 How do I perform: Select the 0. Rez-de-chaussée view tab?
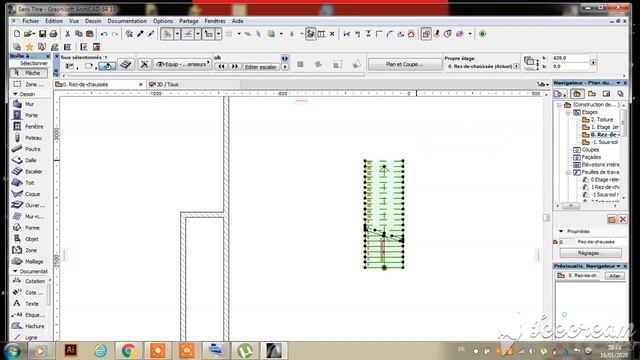[x=100, y=84]
